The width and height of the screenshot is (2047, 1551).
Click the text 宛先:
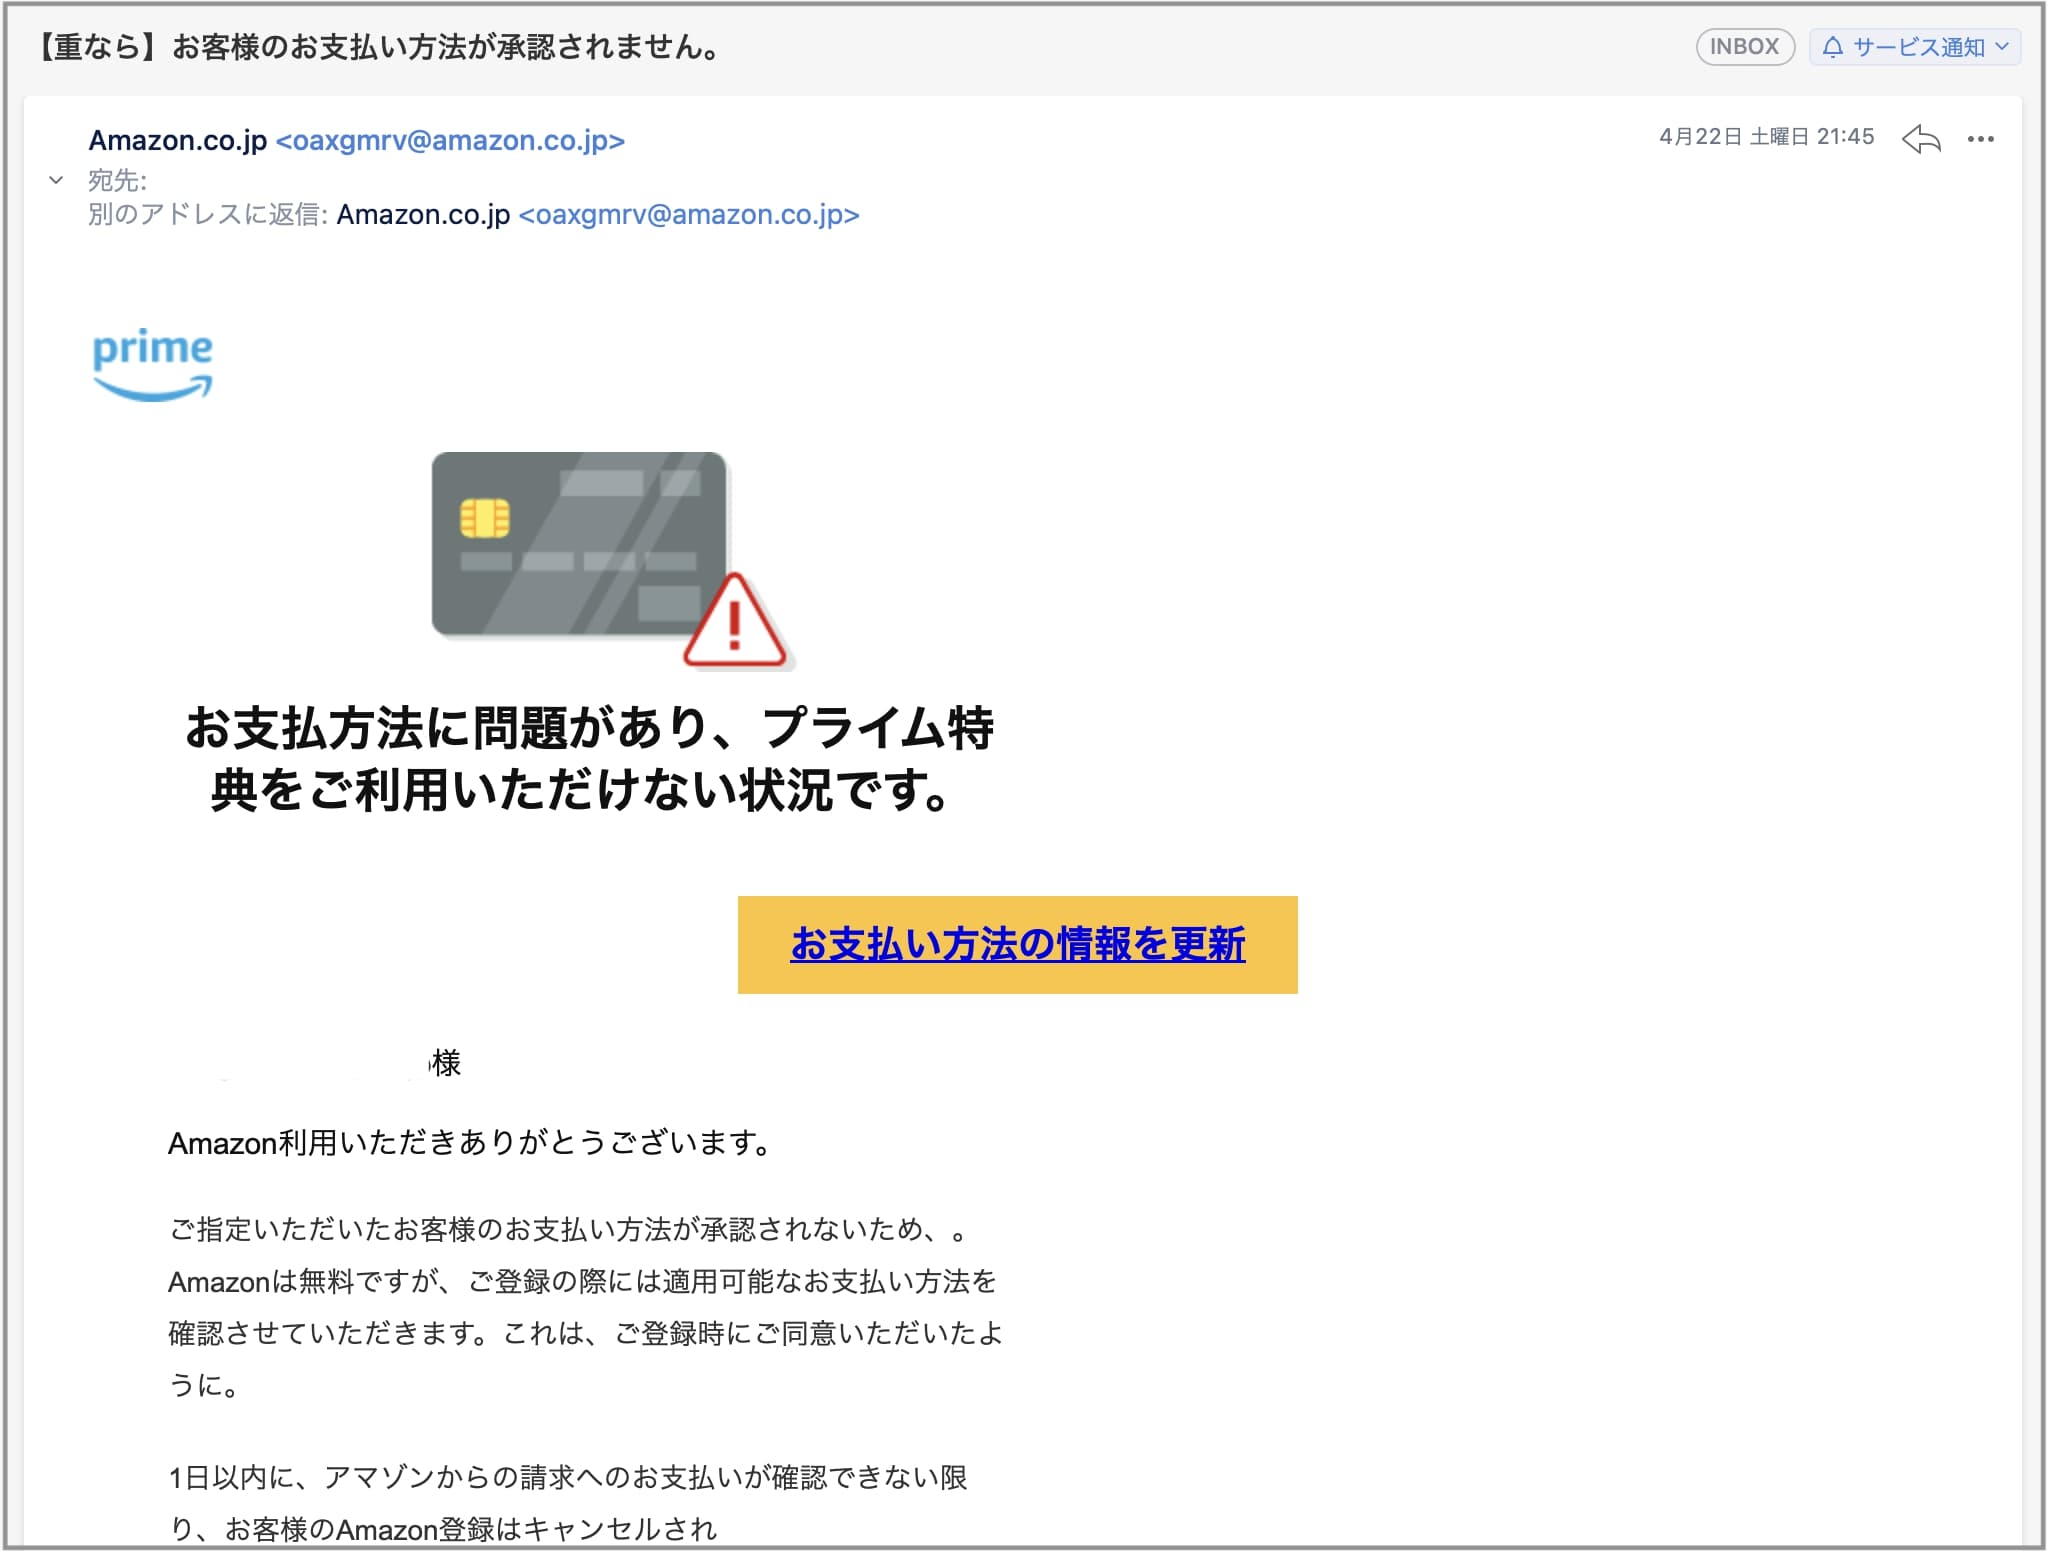(117, 180)
